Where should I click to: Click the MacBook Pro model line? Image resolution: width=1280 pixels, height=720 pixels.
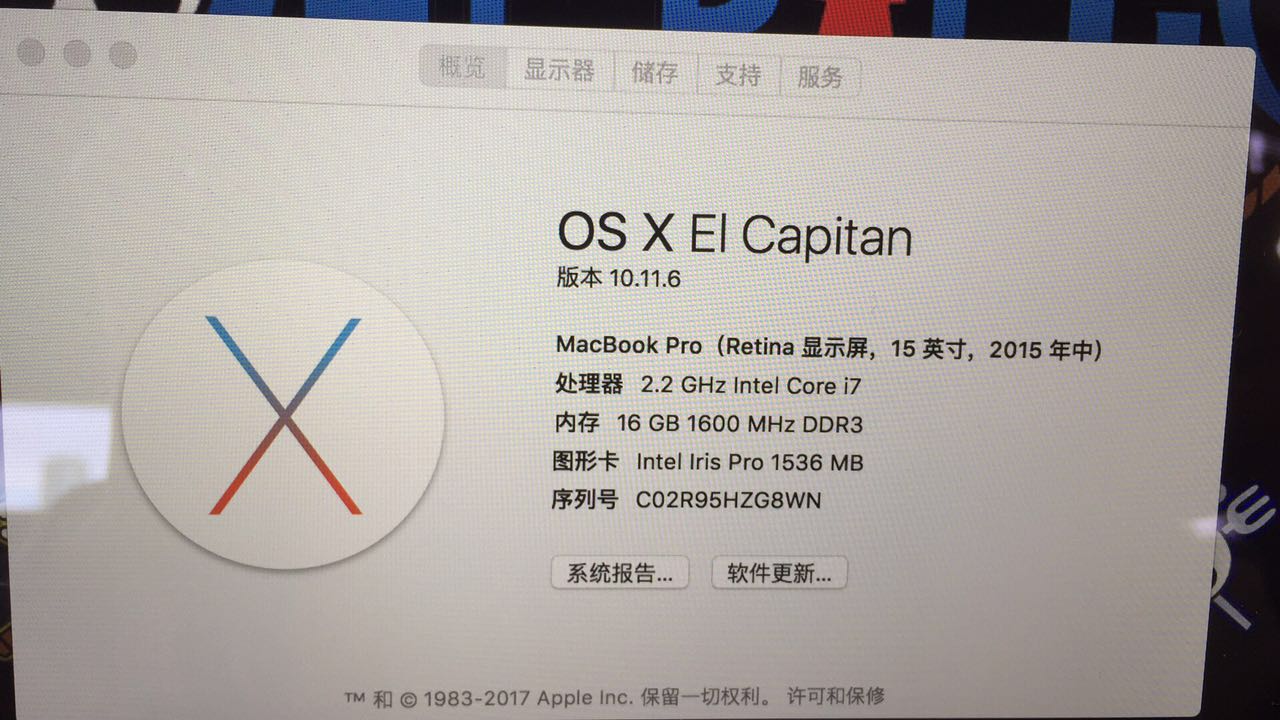[x=829, y=347]
